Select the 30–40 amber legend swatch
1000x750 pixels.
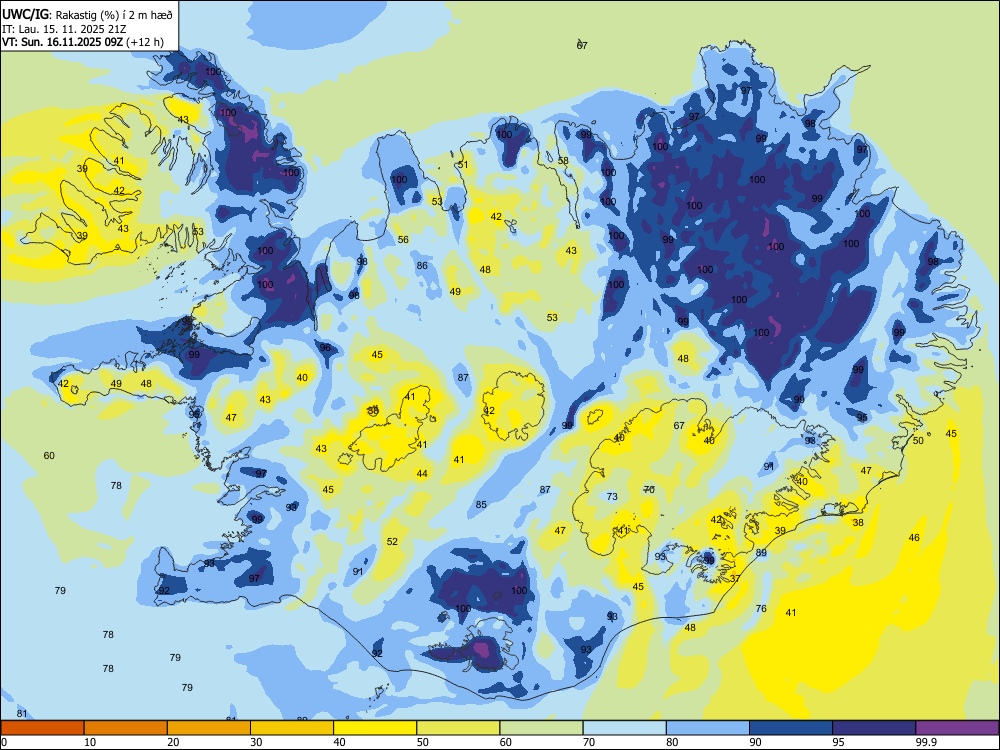coord(292,728)
